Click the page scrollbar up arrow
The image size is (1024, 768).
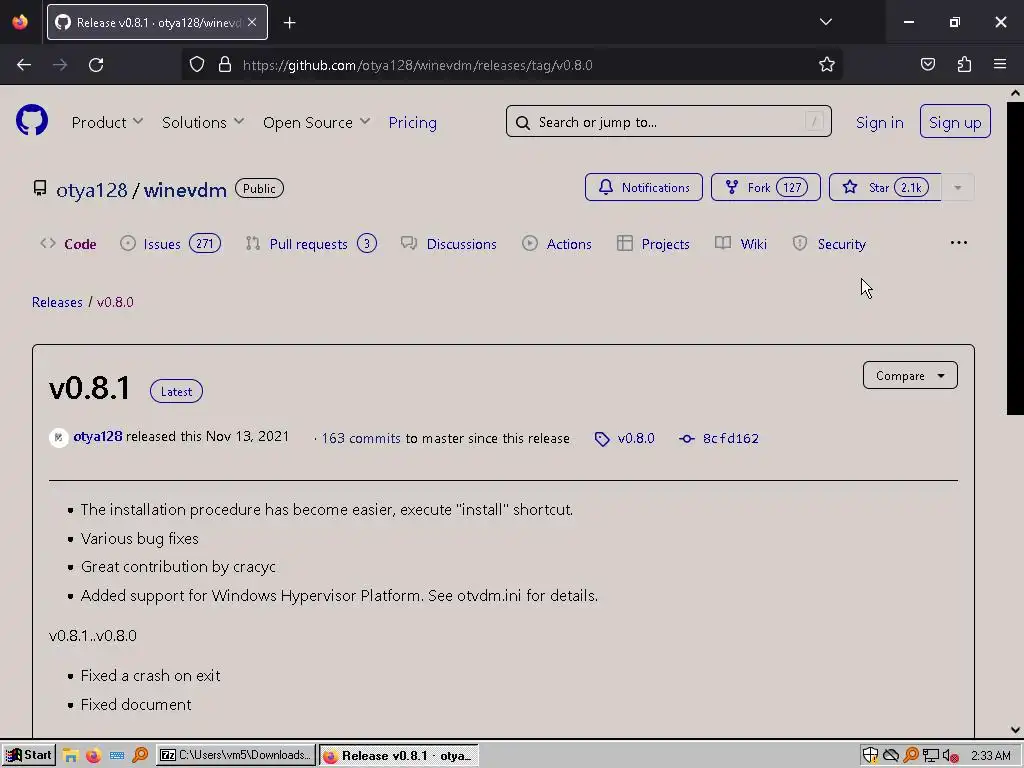pyautogui.click(x=1015, y=93)
